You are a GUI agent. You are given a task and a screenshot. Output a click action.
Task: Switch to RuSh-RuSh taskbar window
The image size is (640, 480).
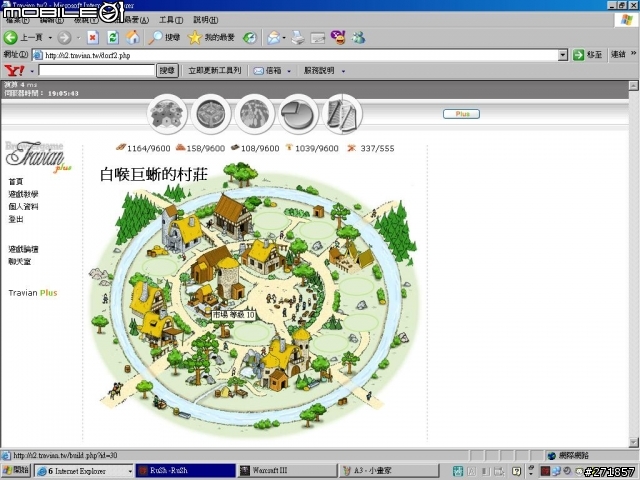185,471
